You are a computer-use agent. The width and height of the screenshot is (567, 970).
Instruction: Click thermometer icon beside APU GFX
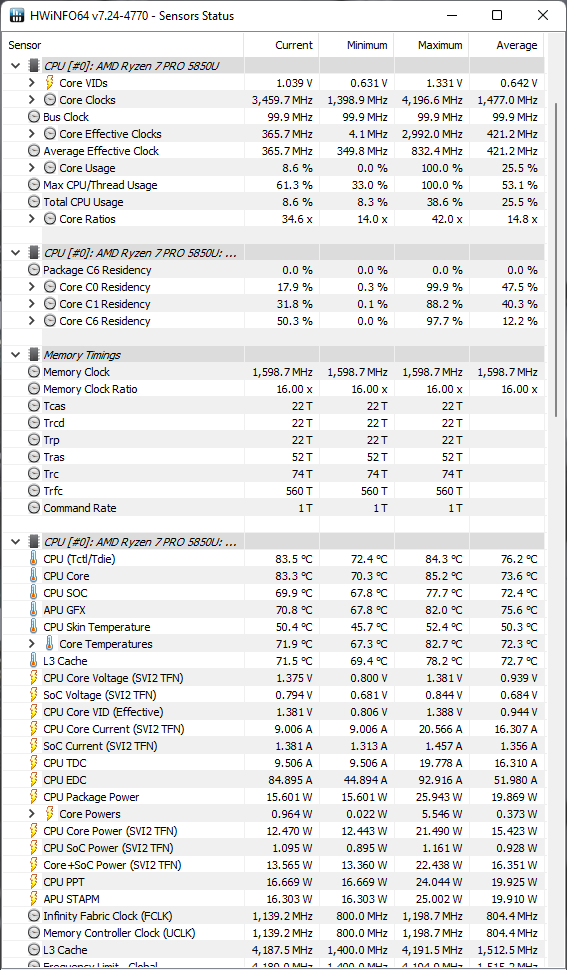coord(33,610)
